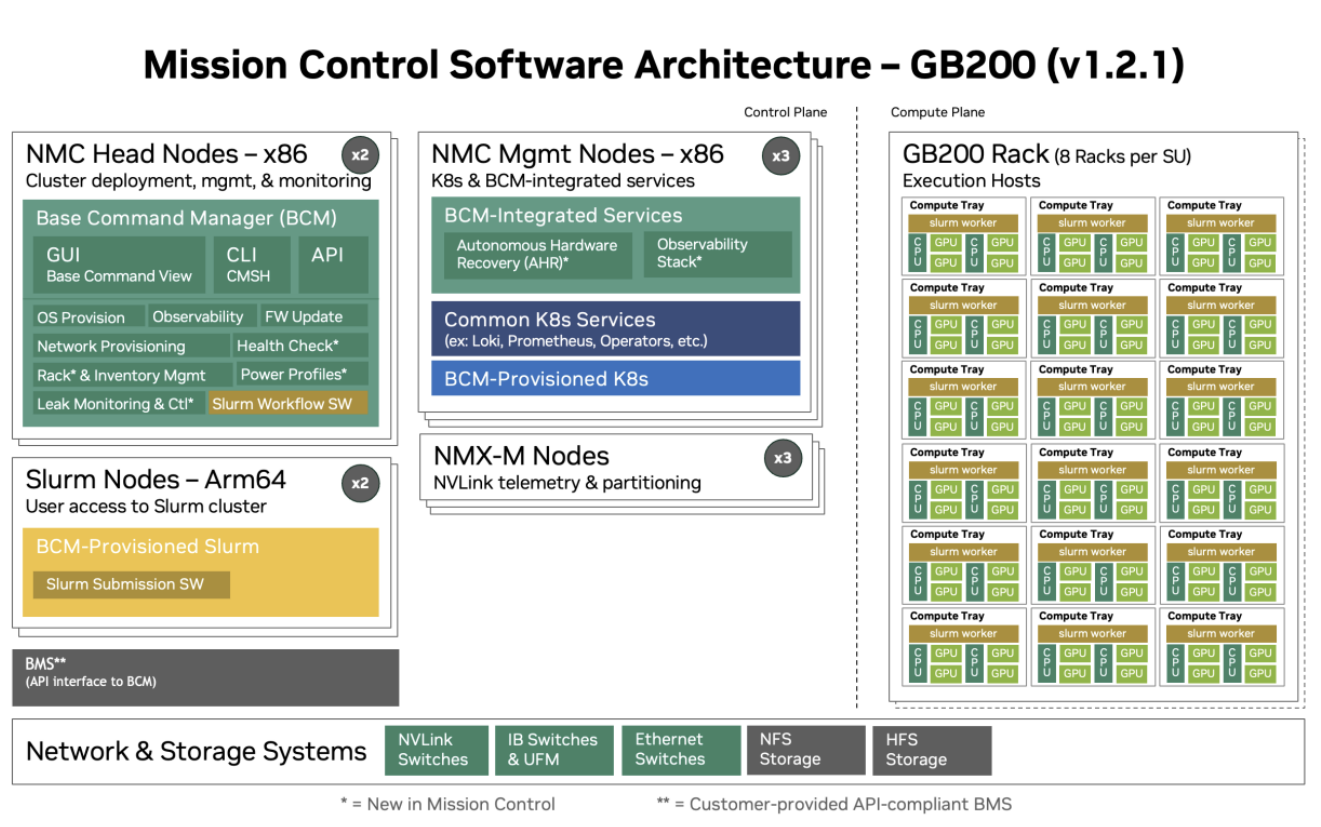Open the Autonomous Hardware Recovery box
The image size is (1321, 827).
[x=537, y=254]
